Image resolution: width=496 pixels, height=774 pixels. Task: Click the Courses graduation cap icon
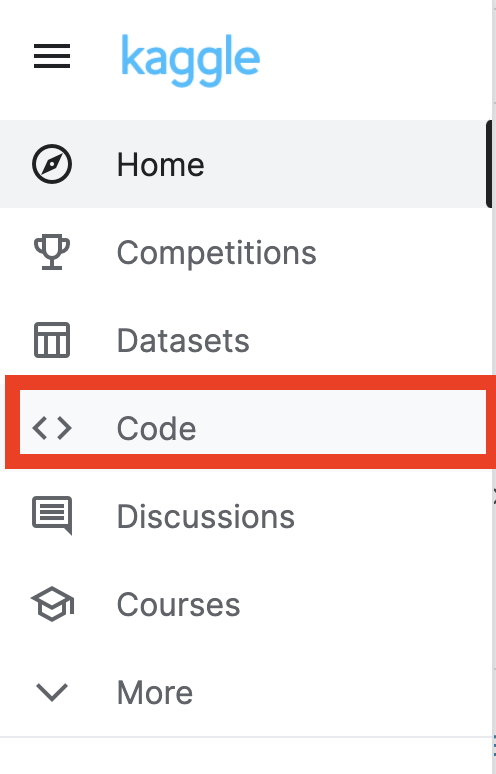[x=52, y=604]
